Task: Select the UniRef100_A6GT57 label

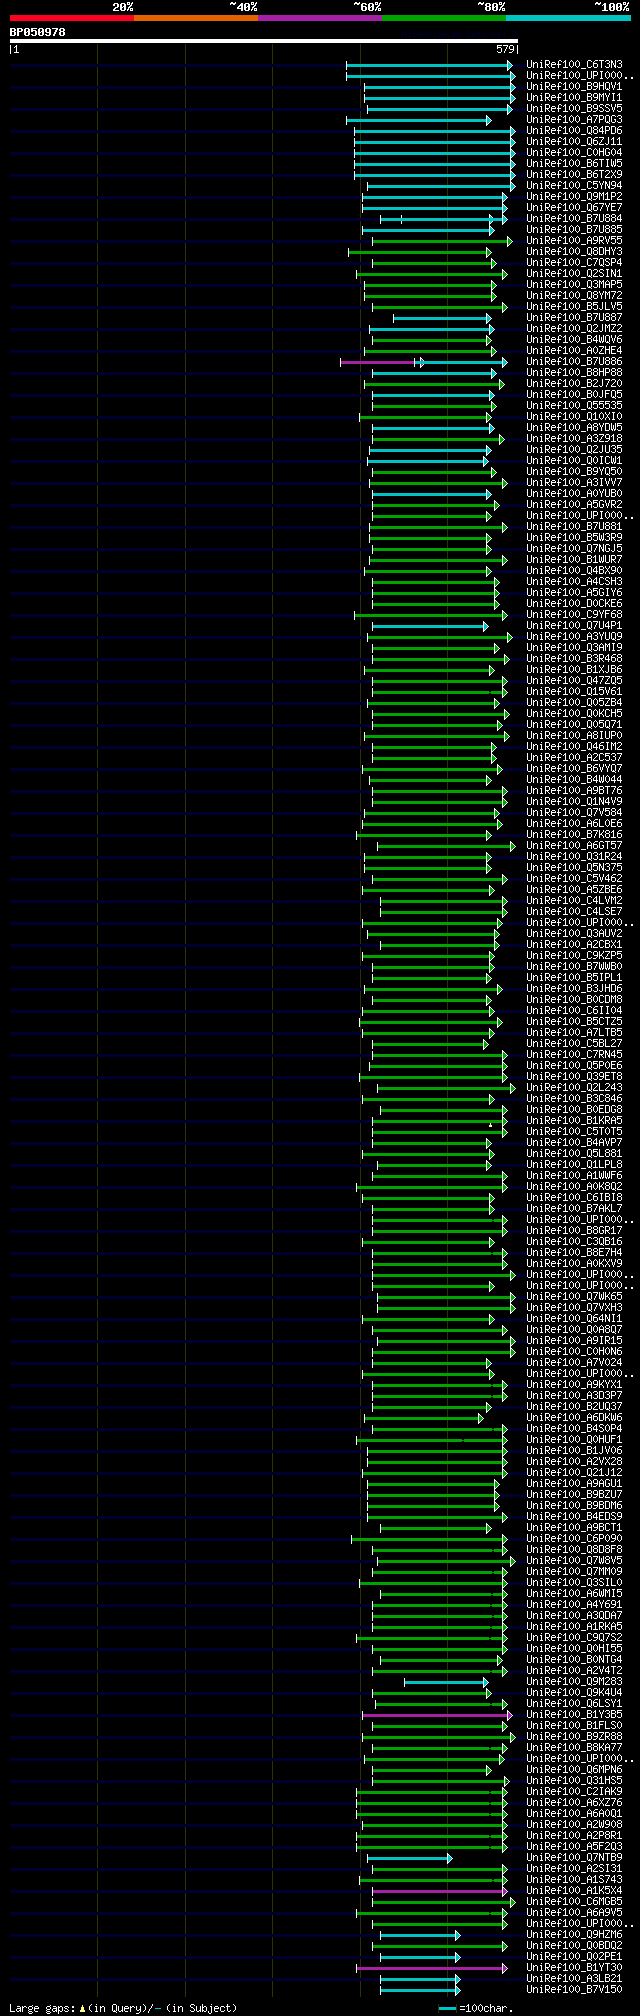Action: (574, 846)
